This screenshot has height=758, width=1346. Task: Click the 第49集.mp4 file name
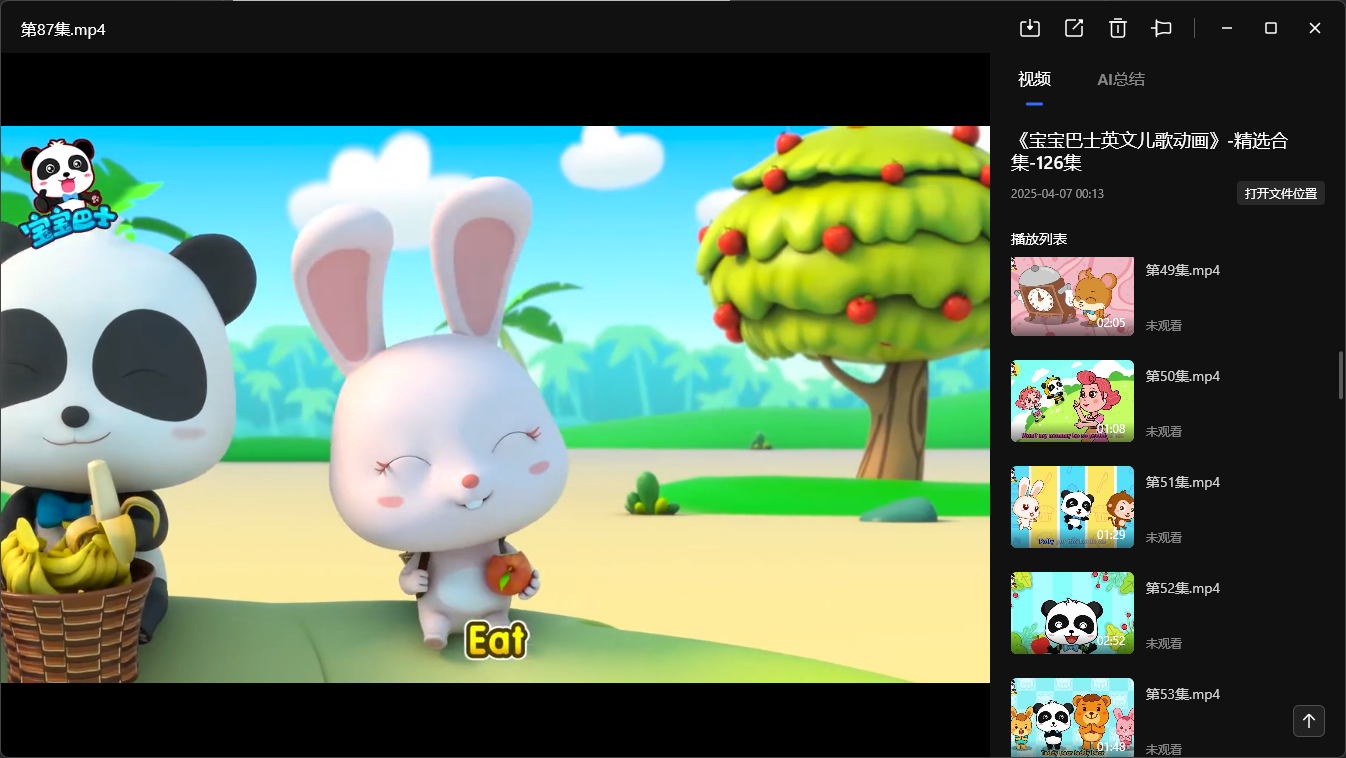[1183, 270]
